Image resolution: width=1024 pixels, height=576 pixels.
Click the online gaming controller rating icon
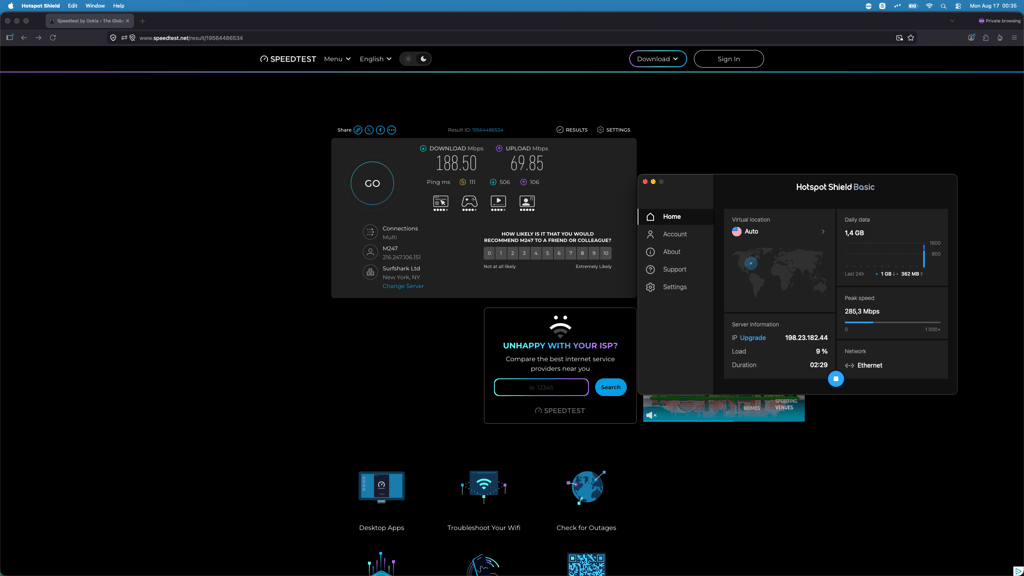(470, 202)
